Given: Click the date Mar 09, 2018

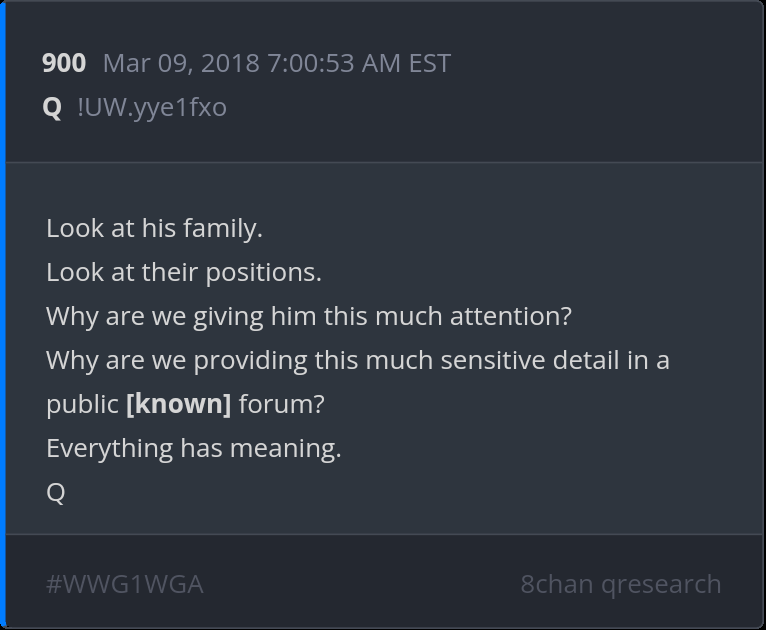Looking at the screenshot, I should [181, 64].
